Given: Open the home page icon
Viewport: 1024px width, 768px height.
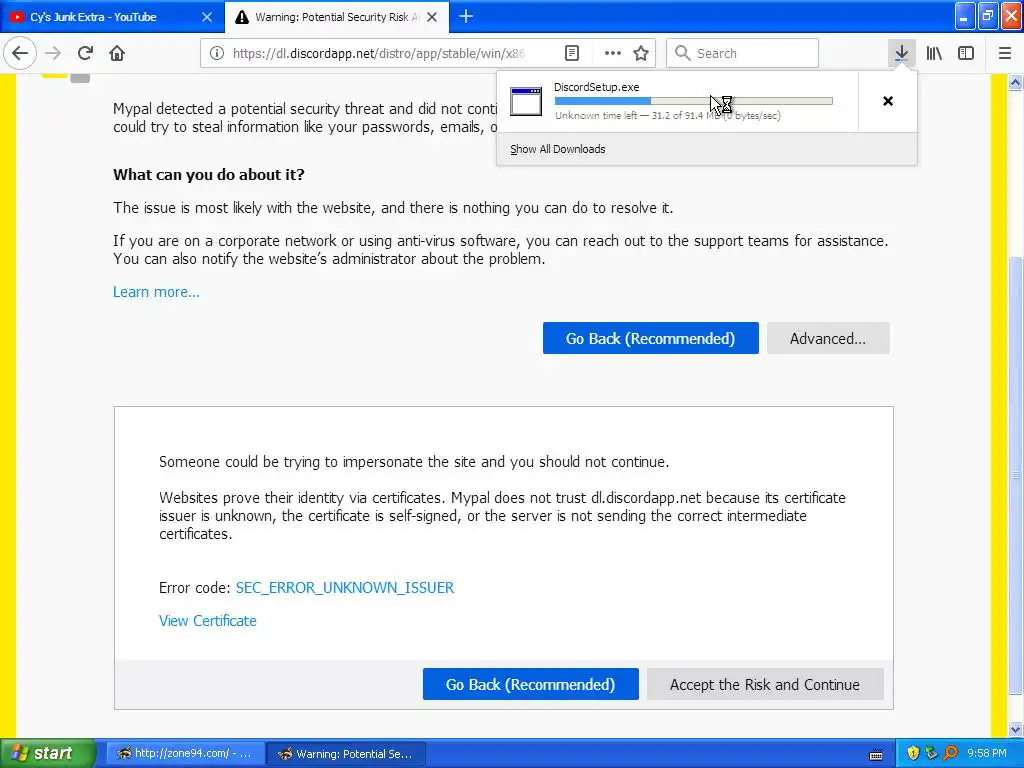Looking at the screenshot, I should (118, 53).
